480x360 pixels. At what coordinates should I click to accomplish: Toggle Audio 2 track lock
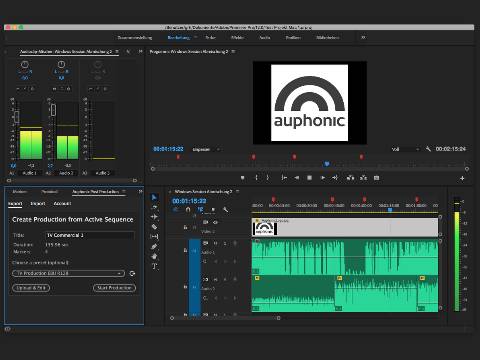185,286
